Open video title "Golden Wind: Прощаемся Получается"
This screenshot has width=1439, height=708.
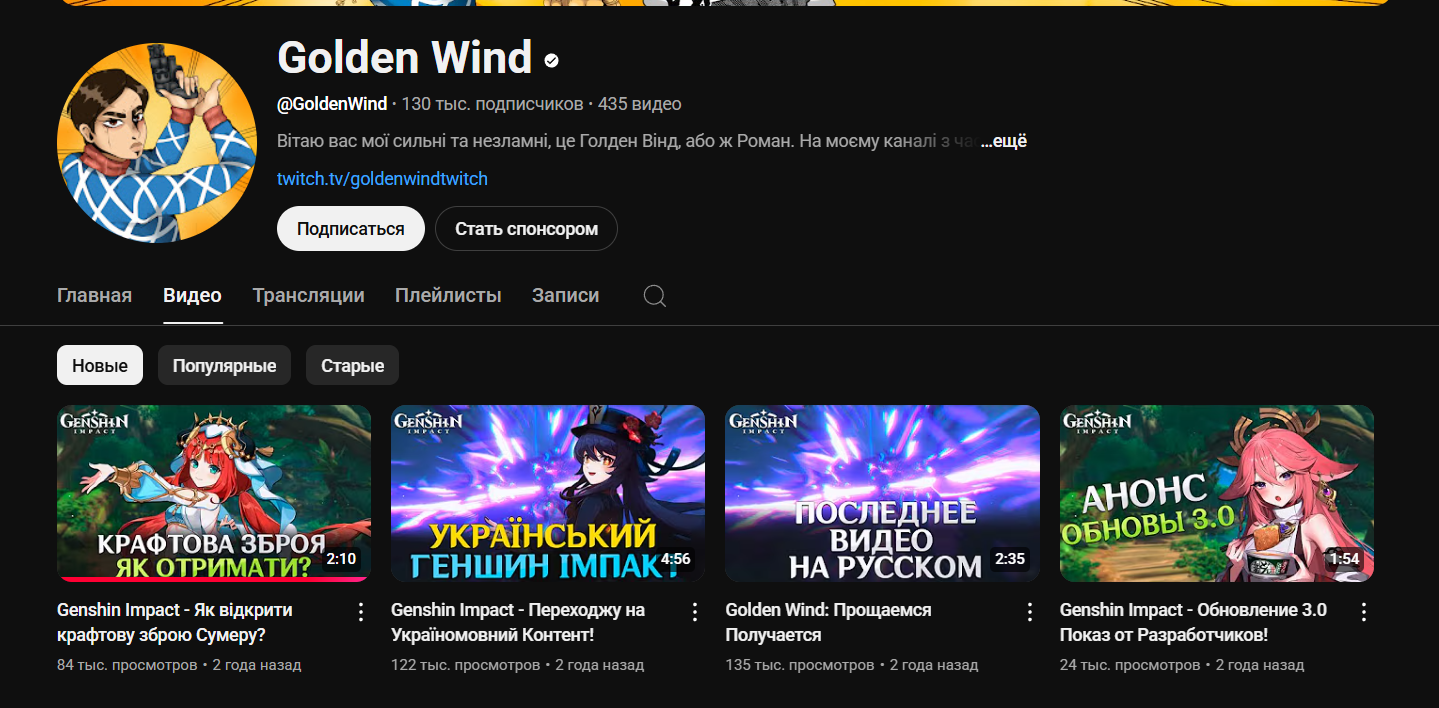[x=828, y=622]
